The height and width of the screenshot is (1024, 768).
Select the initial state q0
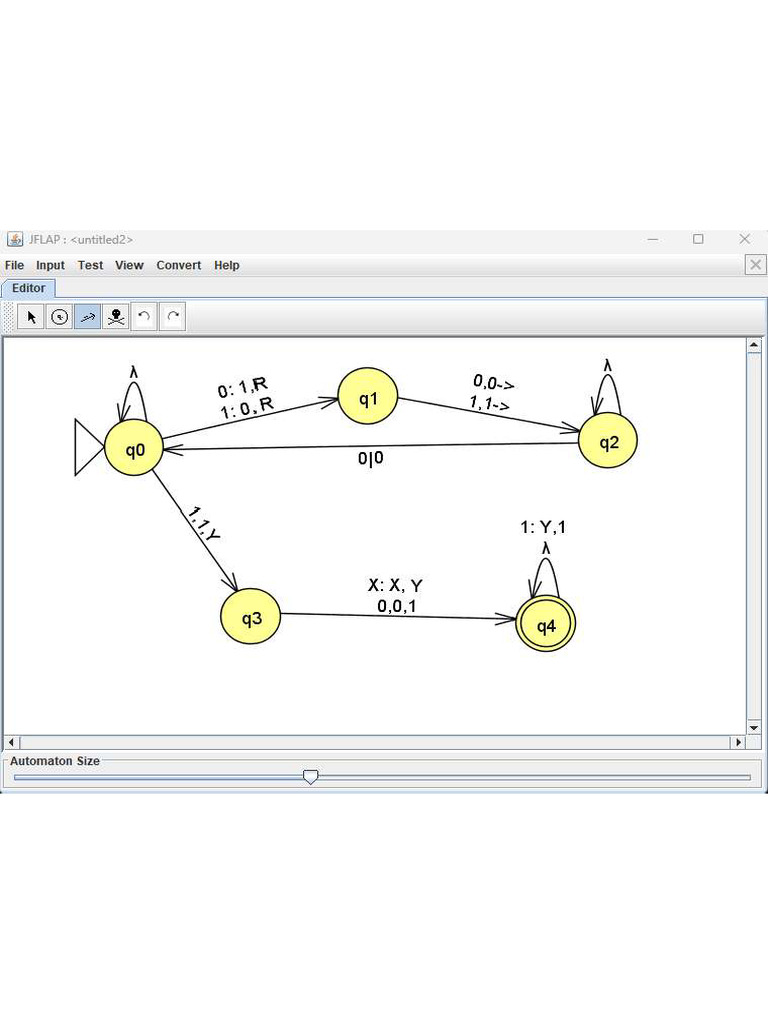pos(134,448)
